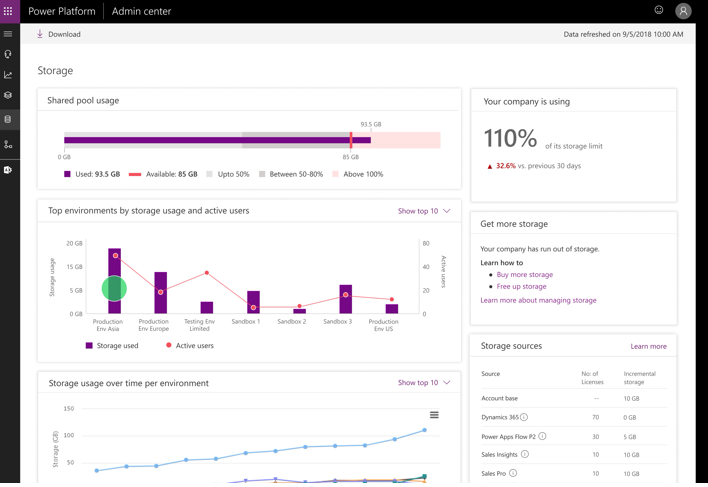The image size is (708, 487).
Task: Click the info icon beside Sales Insights
Action: tap(525, 454)
